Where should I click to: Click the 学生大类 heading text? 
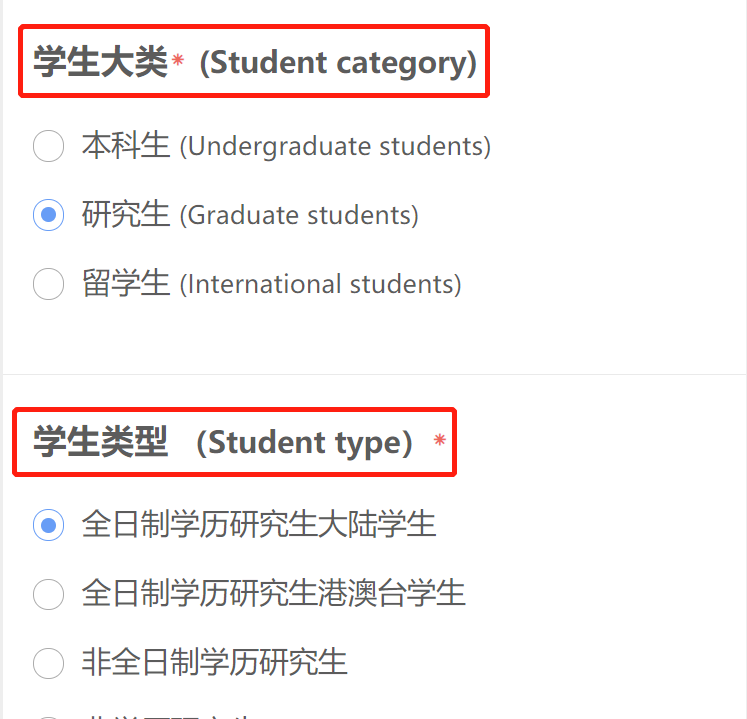click(100, 62)
